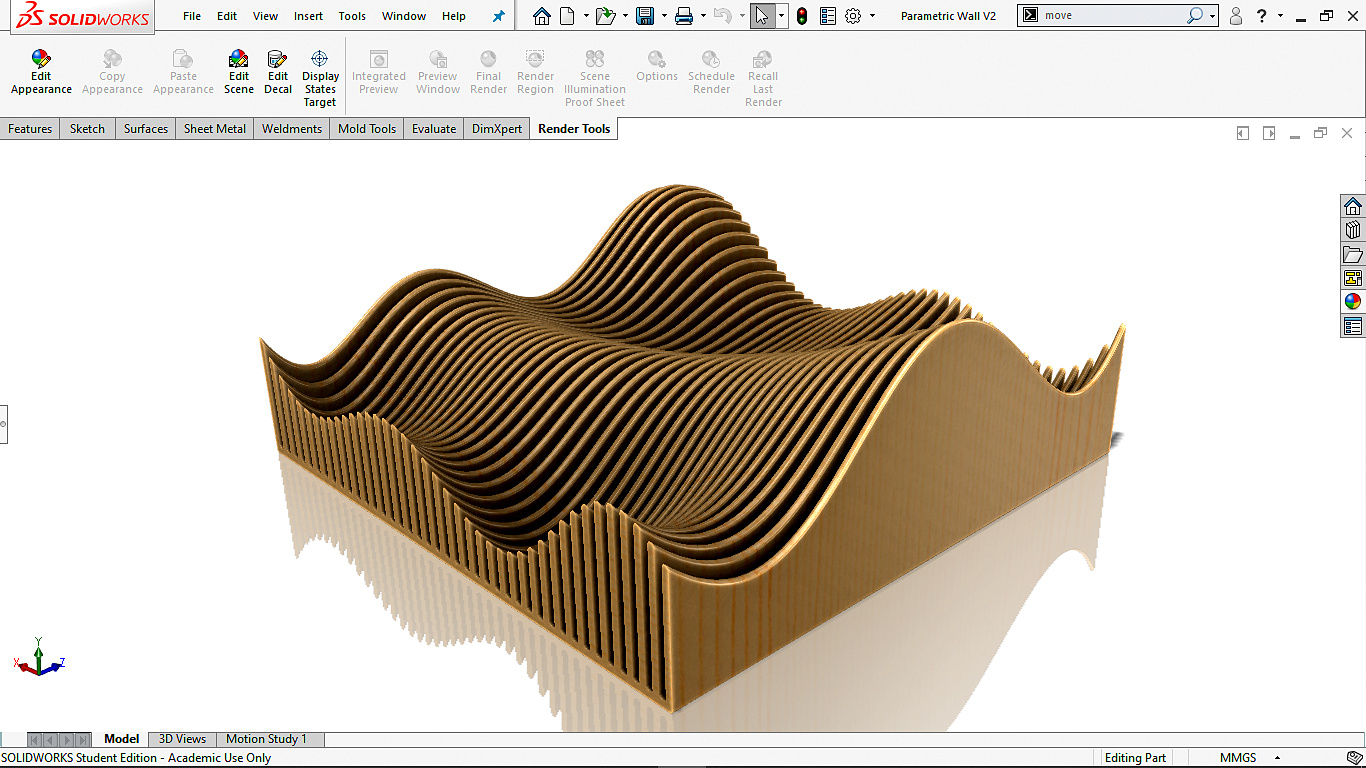Screen dimensions: 1366x768
Task: Expand the Options gear dropdown arrow
Action: (x=872, y=16)
